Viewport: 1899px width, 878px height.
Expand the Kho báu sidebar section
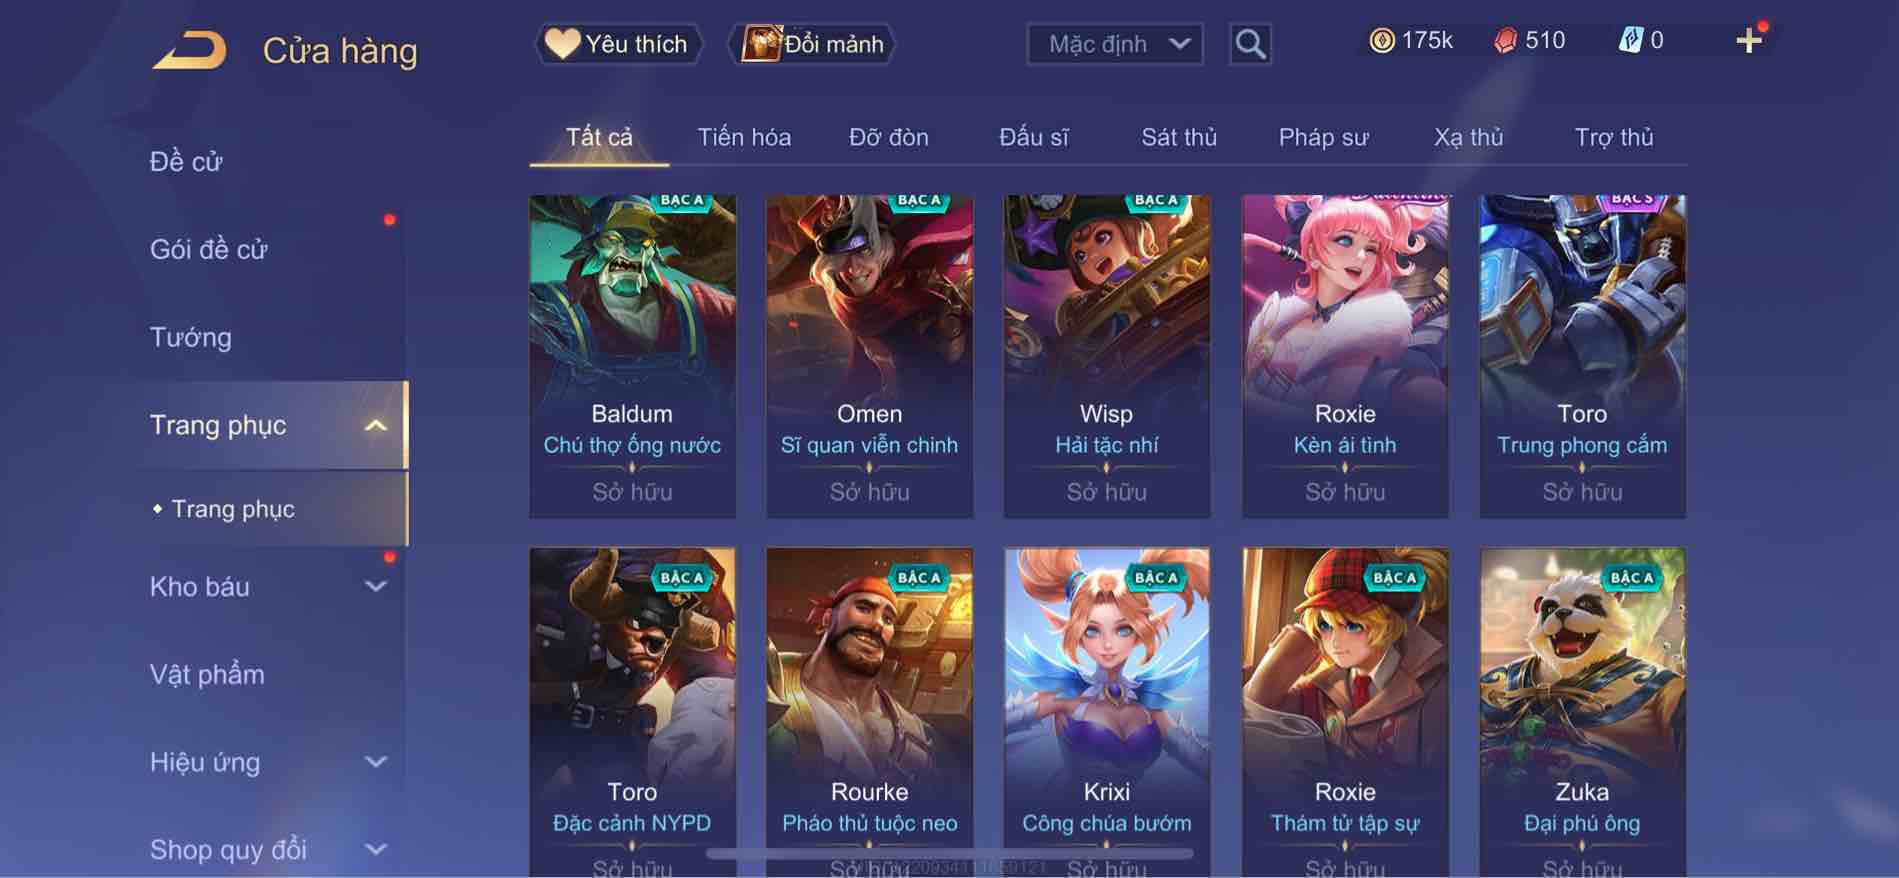coord(376,587)
